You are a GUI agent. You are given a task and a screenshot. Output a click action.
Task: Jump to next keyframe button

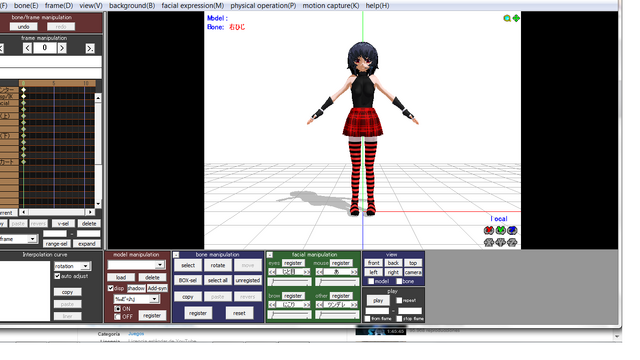click(x=90, y=48)
